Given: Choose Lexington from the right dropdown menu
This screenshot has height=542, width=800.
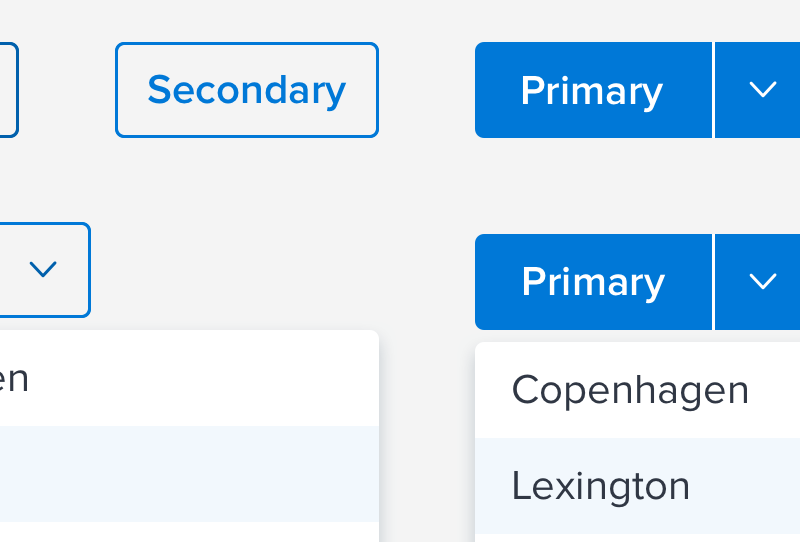Looking at the screenshot, I should point(601,486).
